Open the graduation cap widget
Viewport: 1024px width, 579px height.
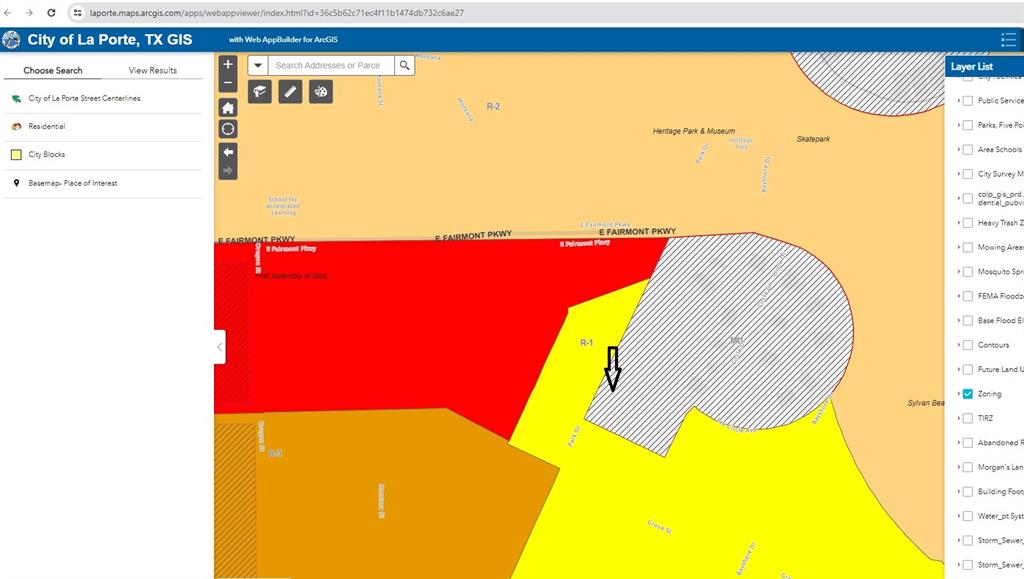pyautogui.click(x=259, y=92)
